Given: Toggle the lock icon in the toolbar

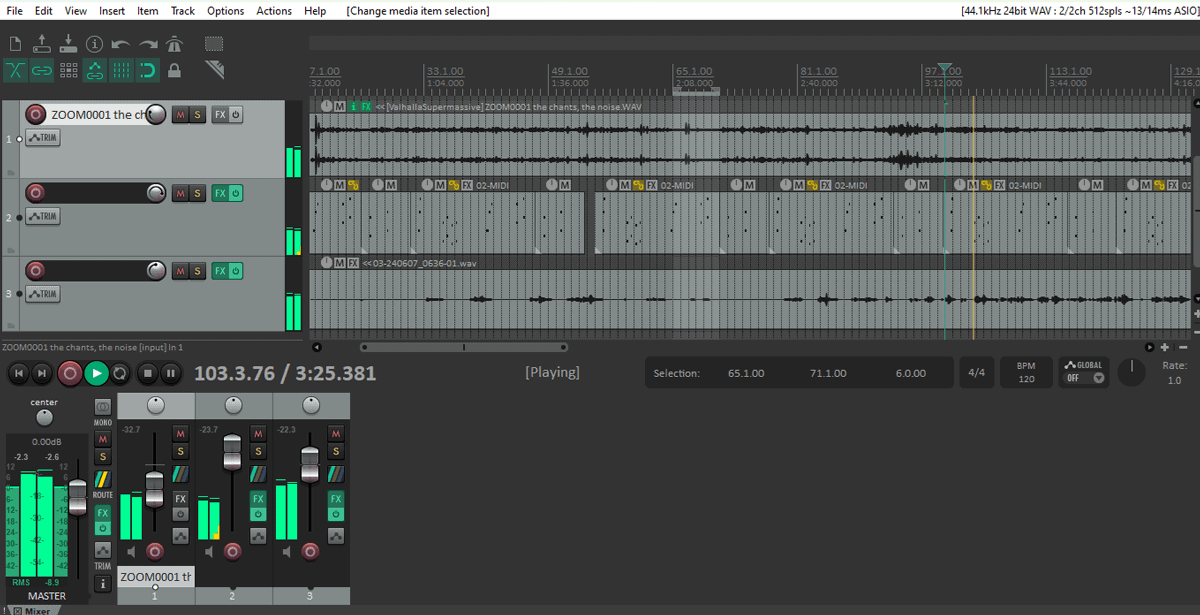Looking at the screenshot, I should tap(175, 71).
